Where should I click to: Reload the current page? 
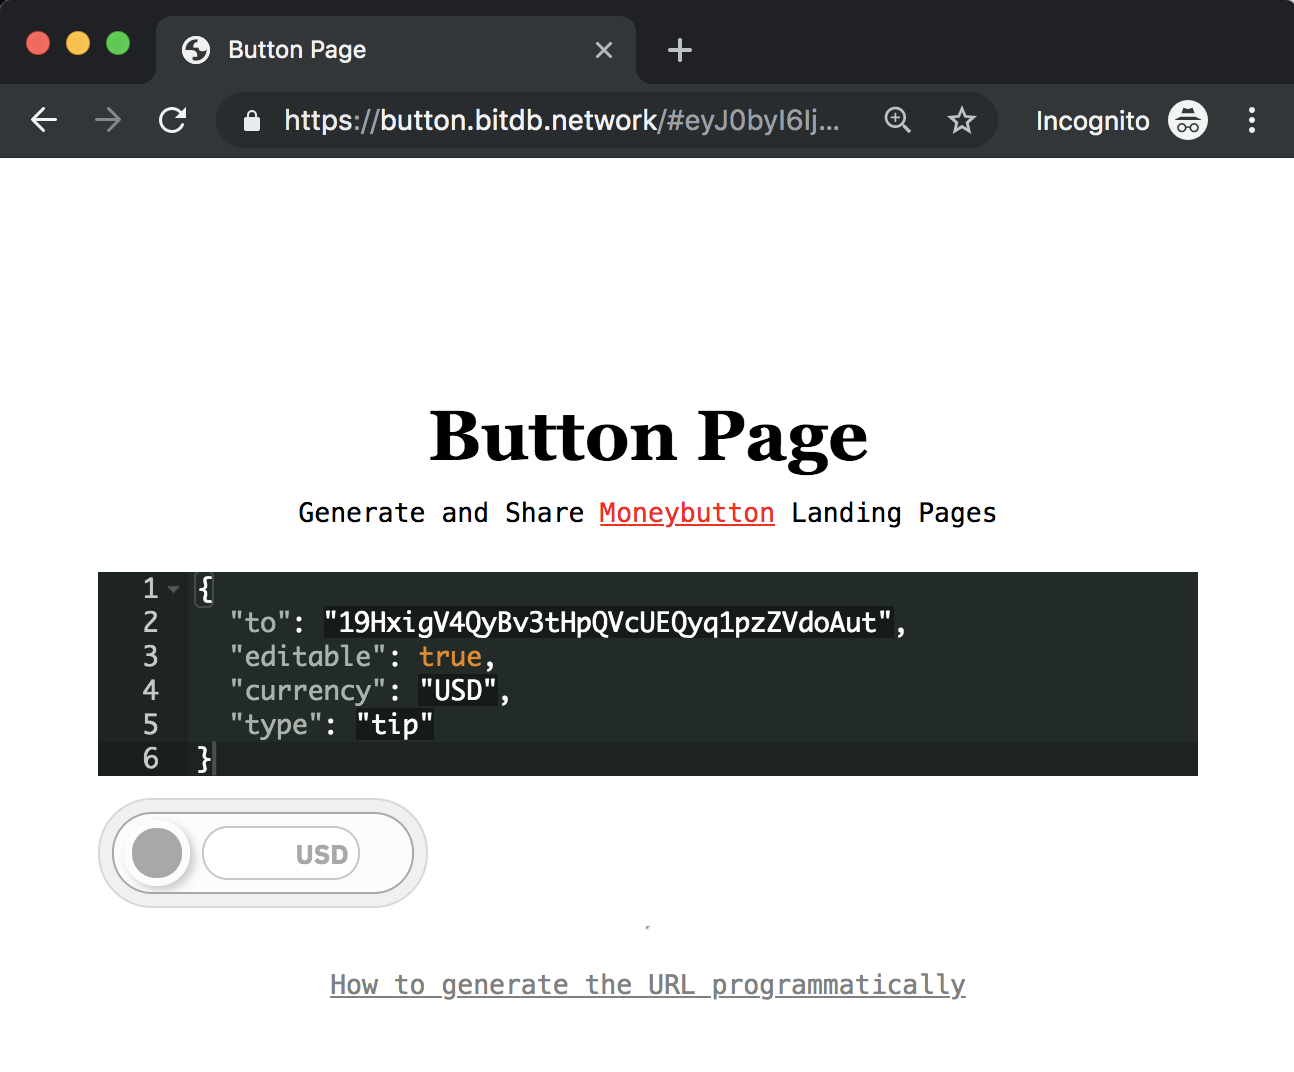(x=172, y=120)
